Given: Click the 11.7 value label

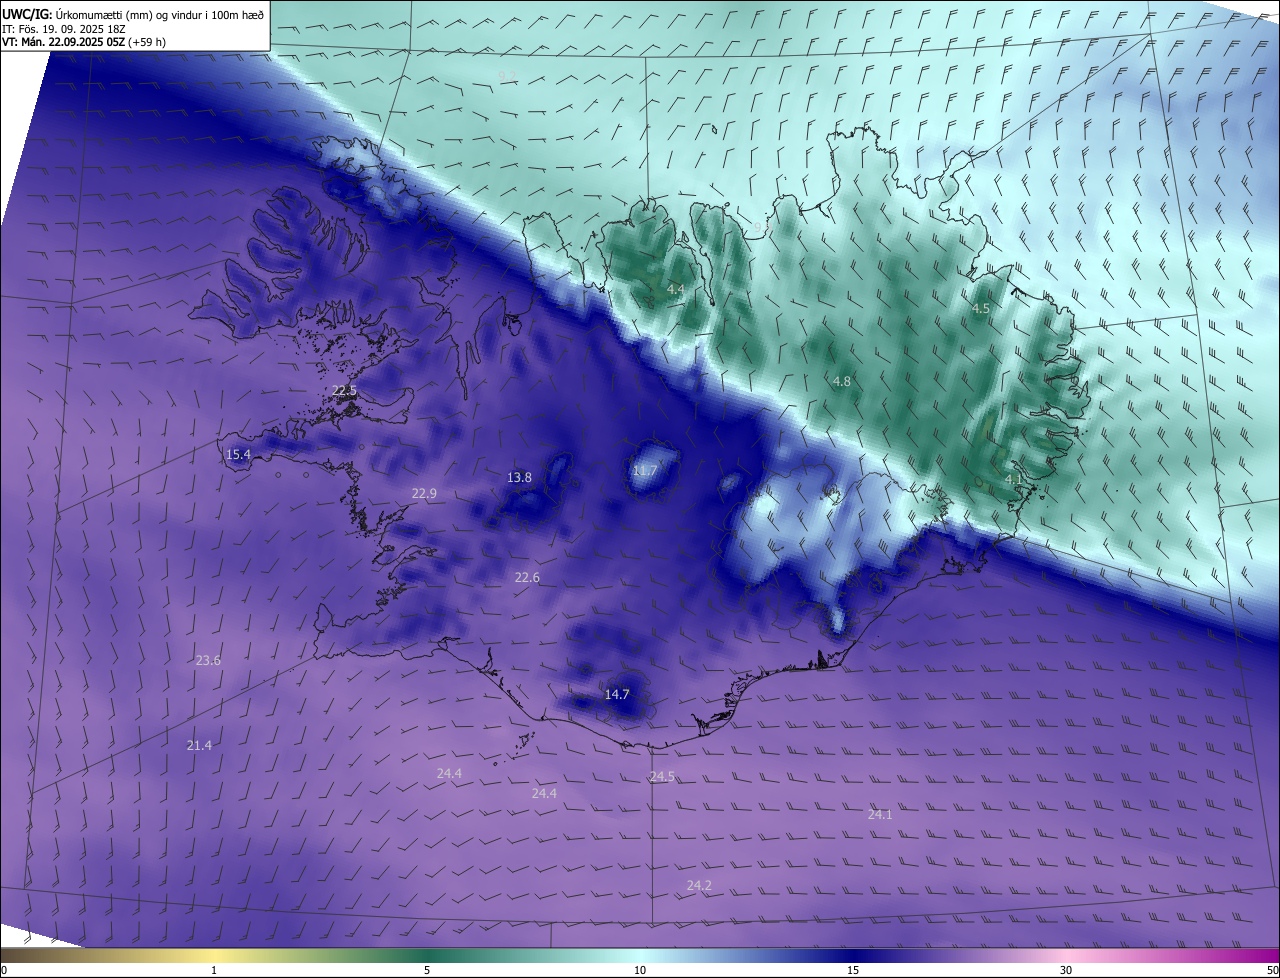Looking at the screenshot, I should (x=645, y=471).
